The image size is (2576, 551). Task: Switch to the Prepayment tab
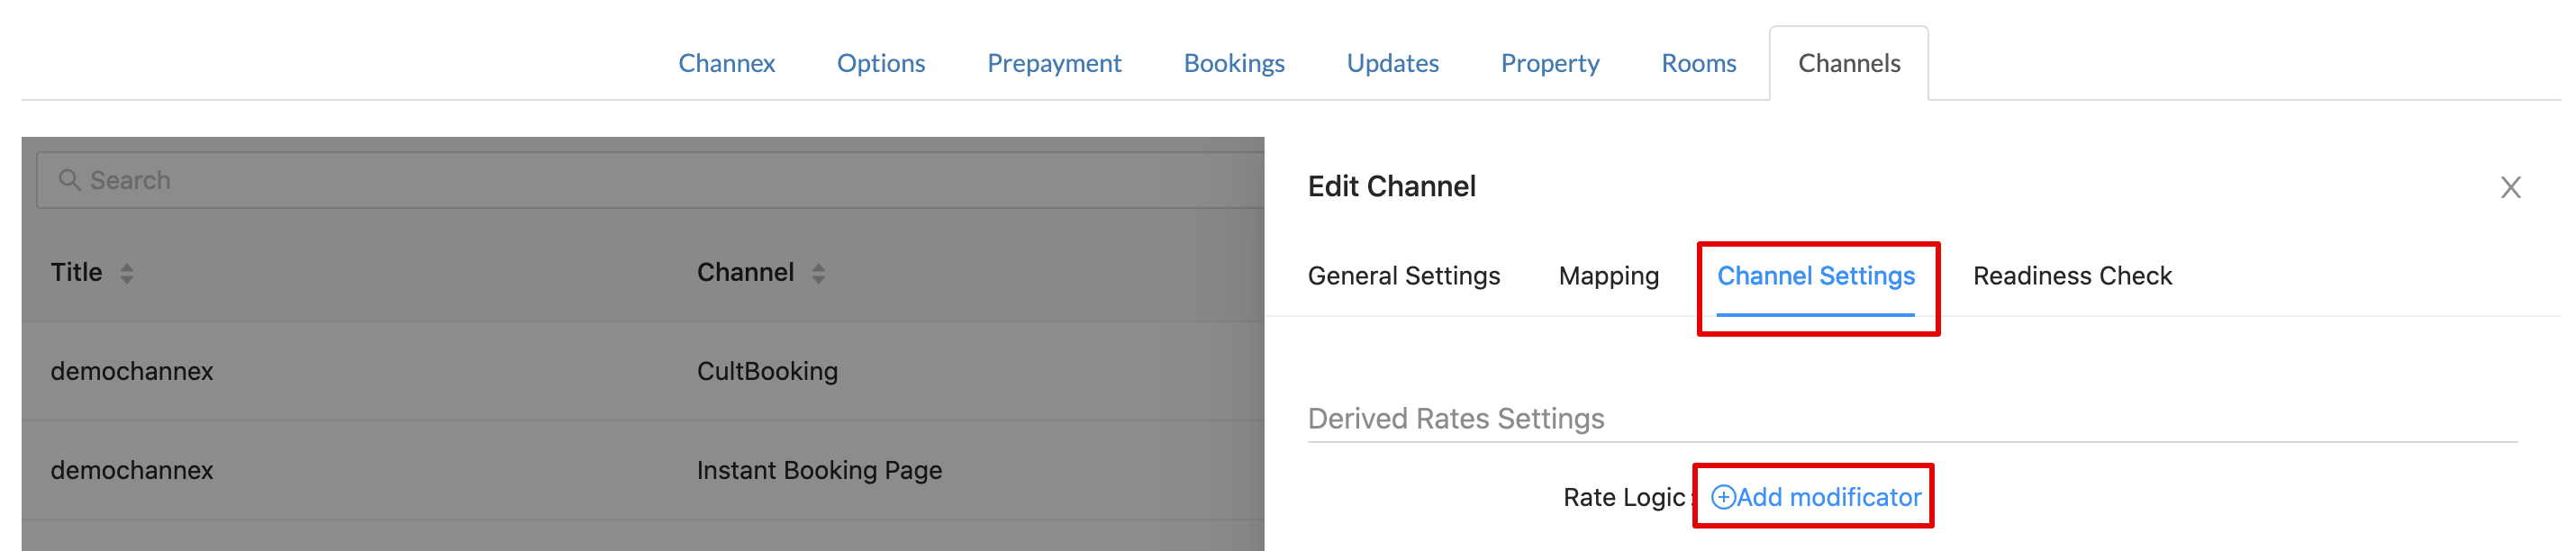1053,63
